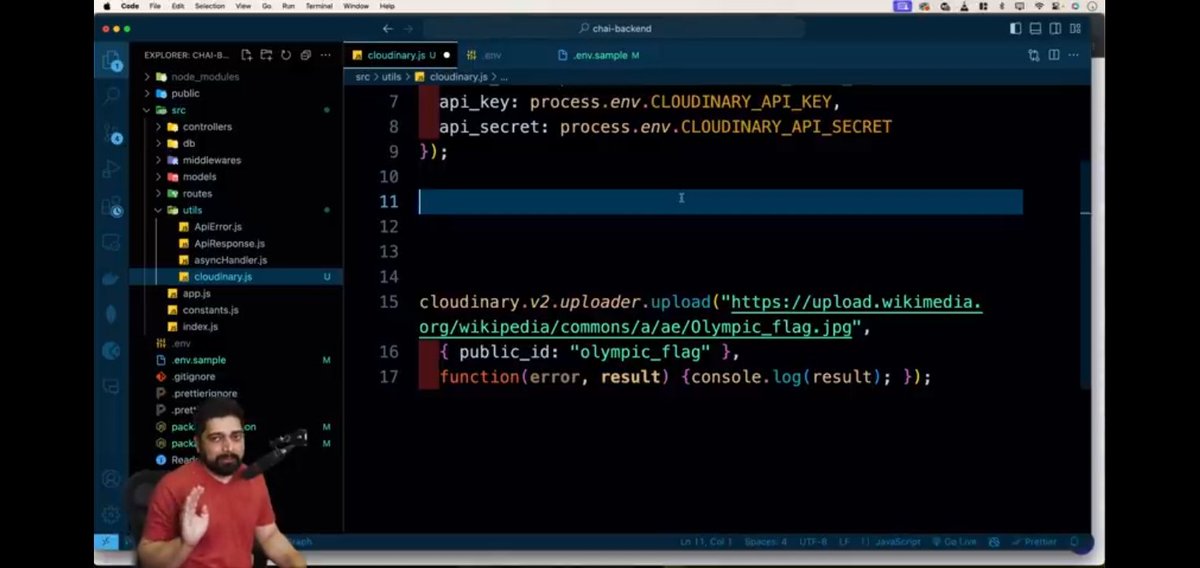Open Explorer more actions ellipsis
Screen dimensions: 1200x568
click(x=325, y=55)
